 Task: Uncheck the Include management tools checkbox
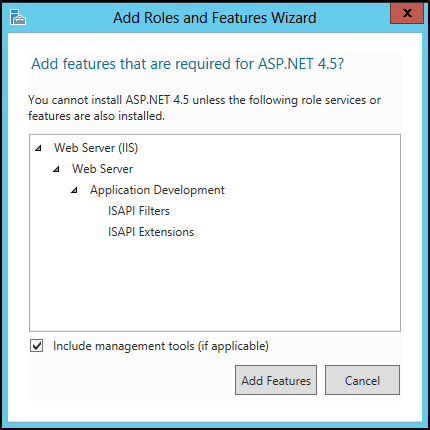click(36, 346)
